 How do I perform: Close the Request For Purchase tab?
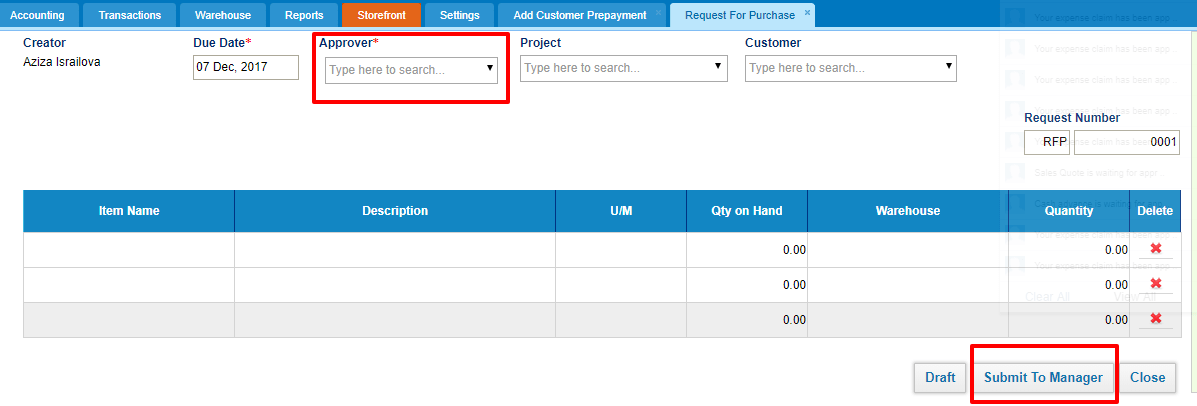[807, 12]
